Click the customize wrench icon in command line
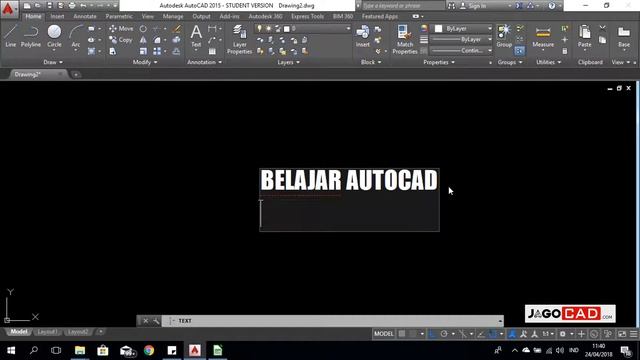 156,321
